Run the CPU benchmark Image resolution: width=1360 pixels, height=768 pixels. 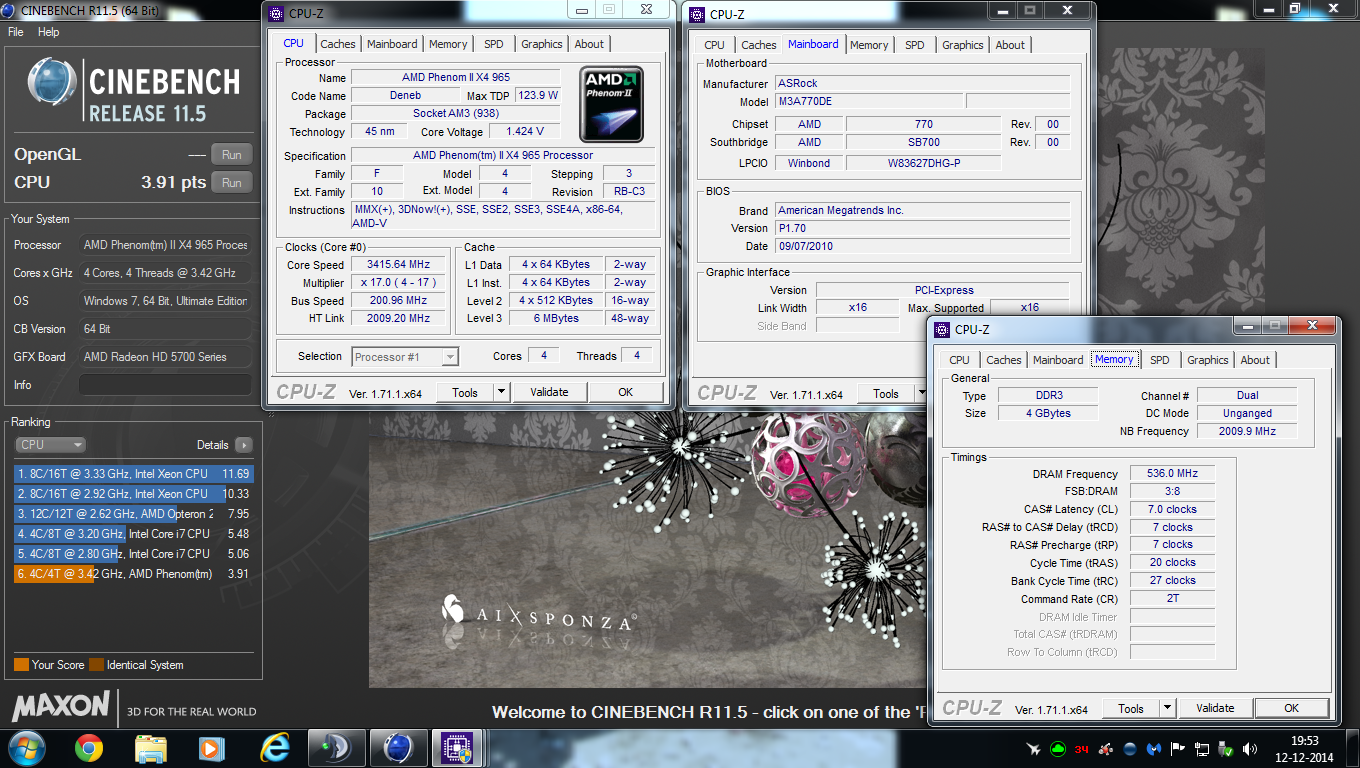(231, 183)
